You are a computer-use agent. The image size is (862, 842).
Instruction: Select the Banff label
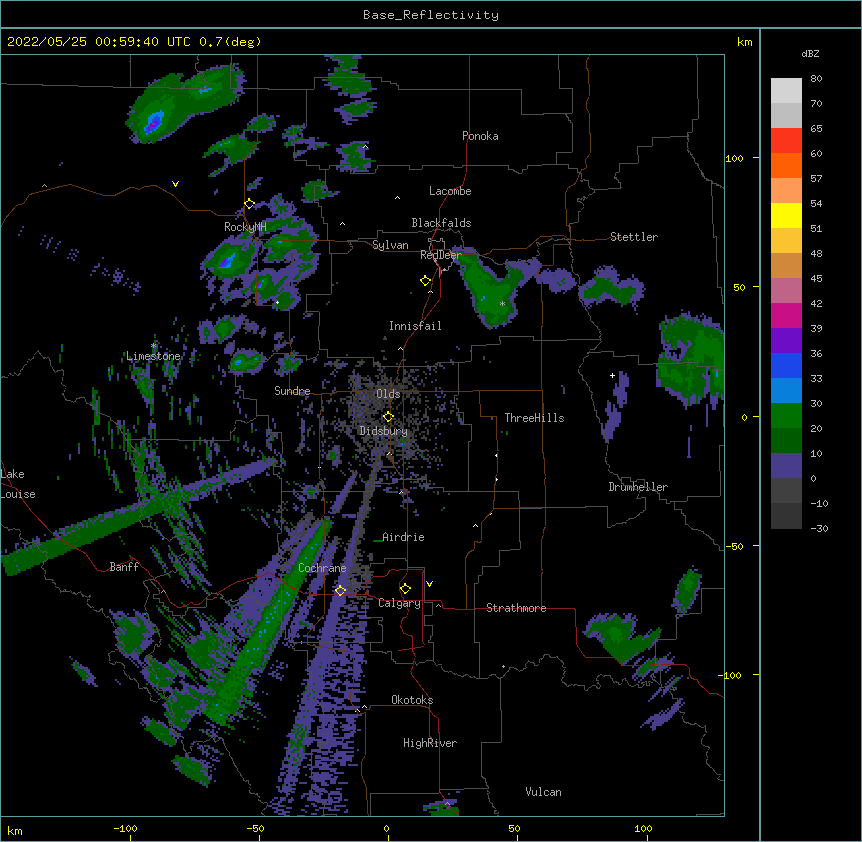click(x=124, y=567)
